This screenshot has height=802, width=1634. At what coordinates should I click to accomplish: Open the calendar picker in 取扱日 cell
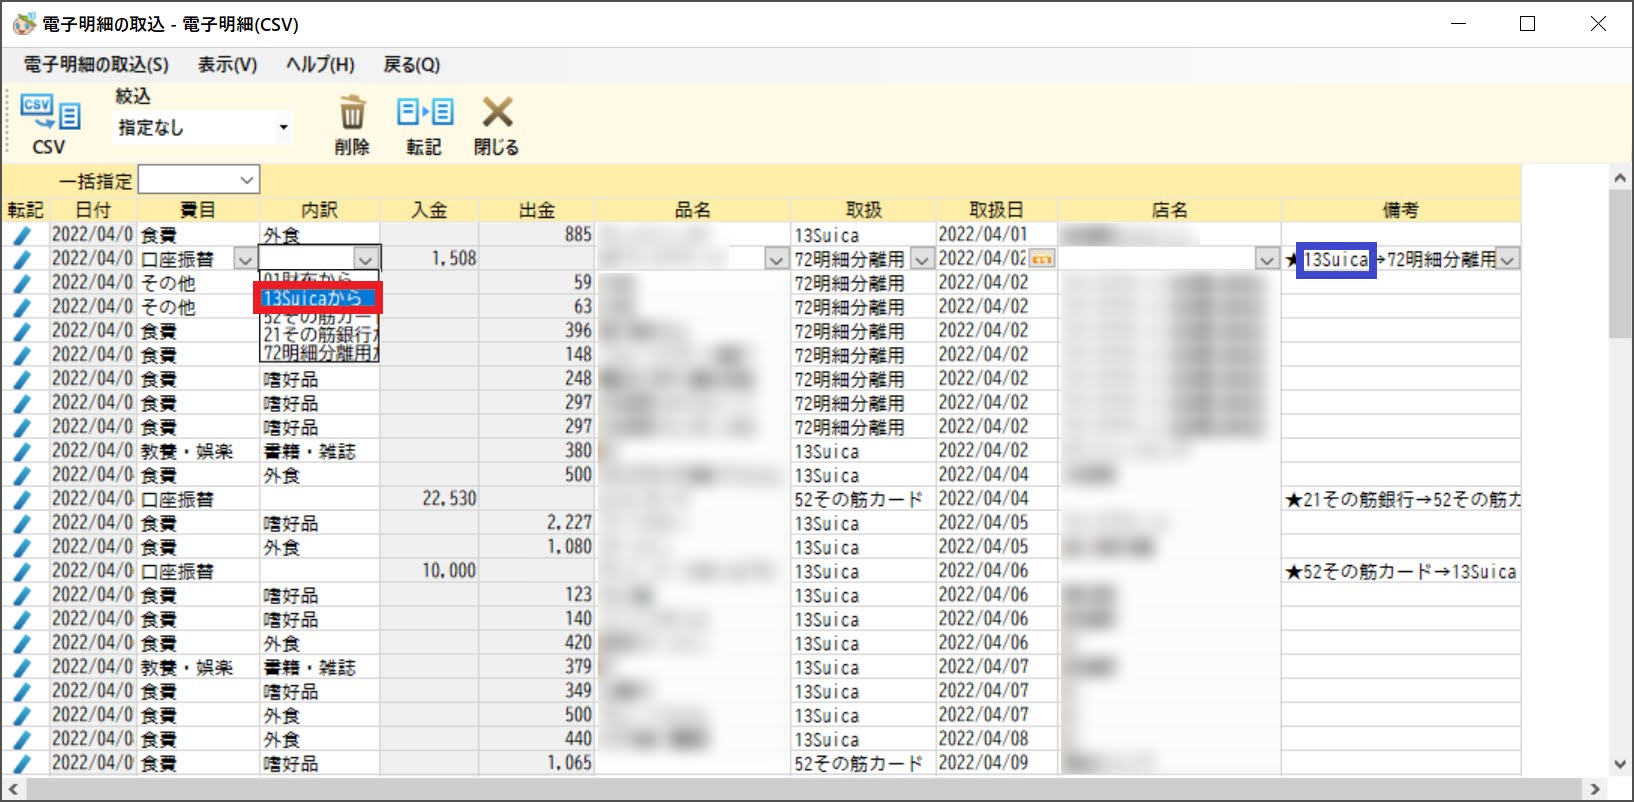coord(1042,259)
